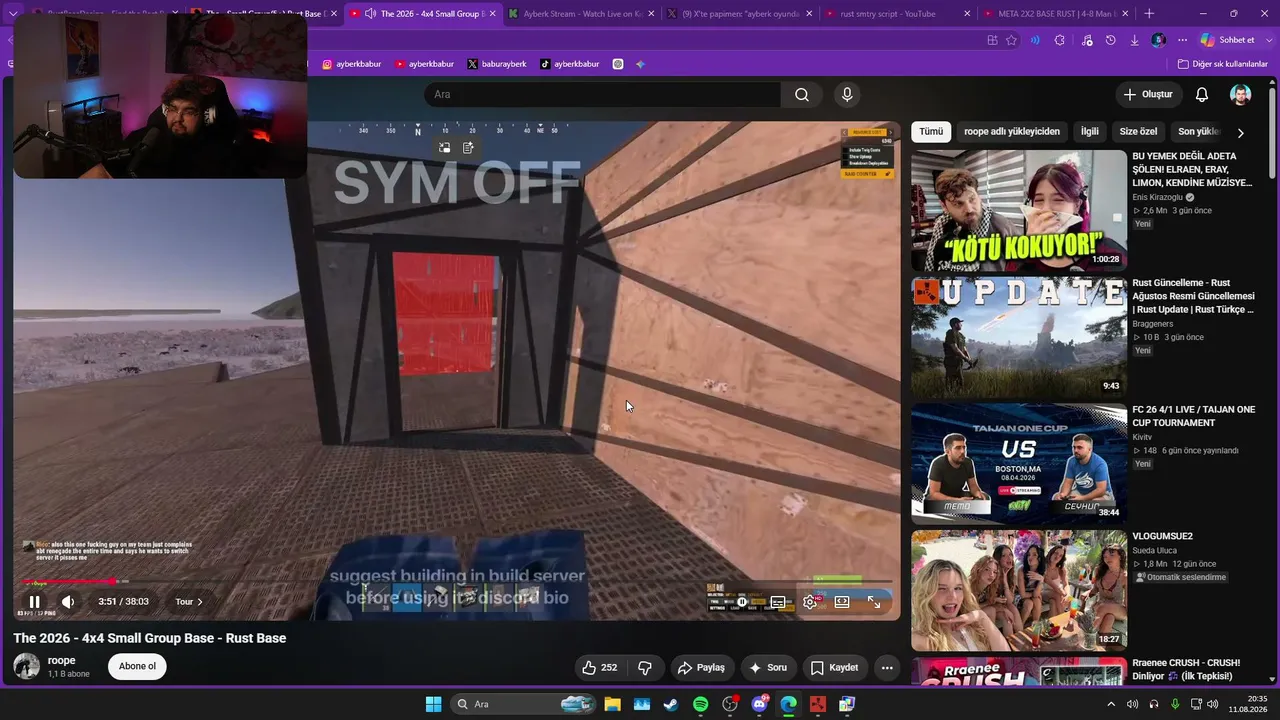Open the roope channel avatar
The image size is (1280, 720).
27,666
